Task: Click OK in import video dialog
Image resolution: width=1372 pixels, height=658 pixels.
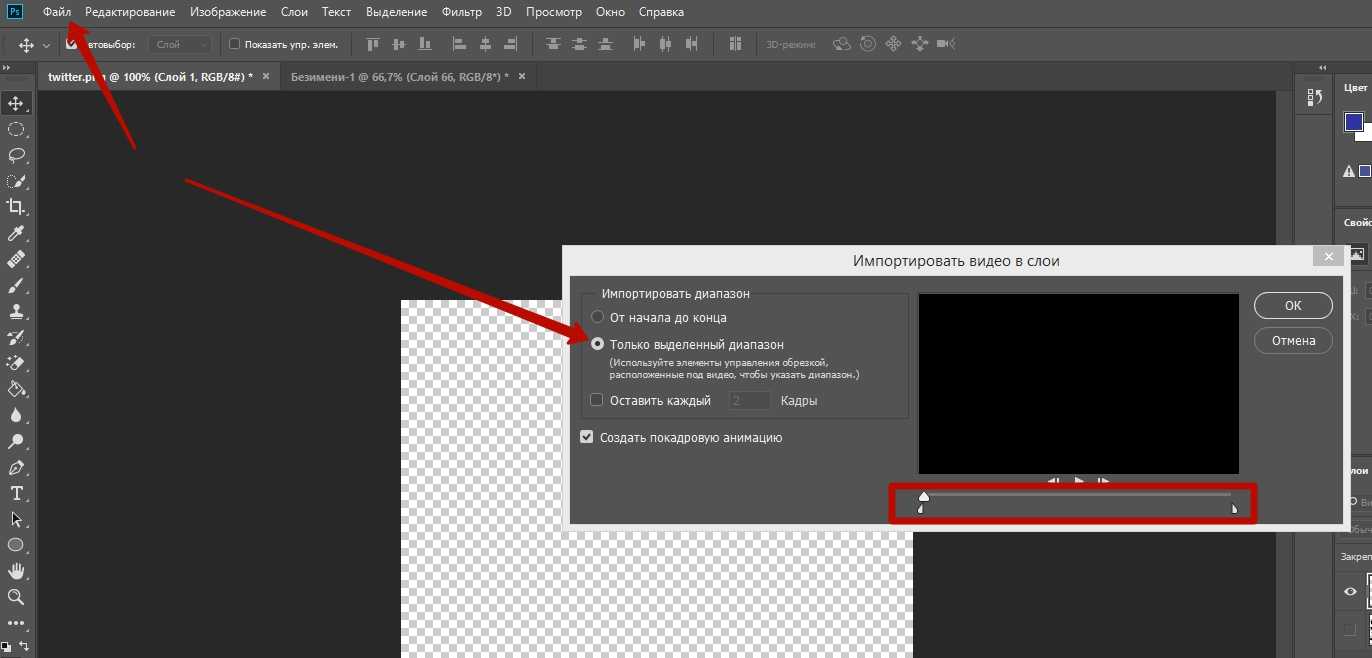Action: (x=1292, y=305)
